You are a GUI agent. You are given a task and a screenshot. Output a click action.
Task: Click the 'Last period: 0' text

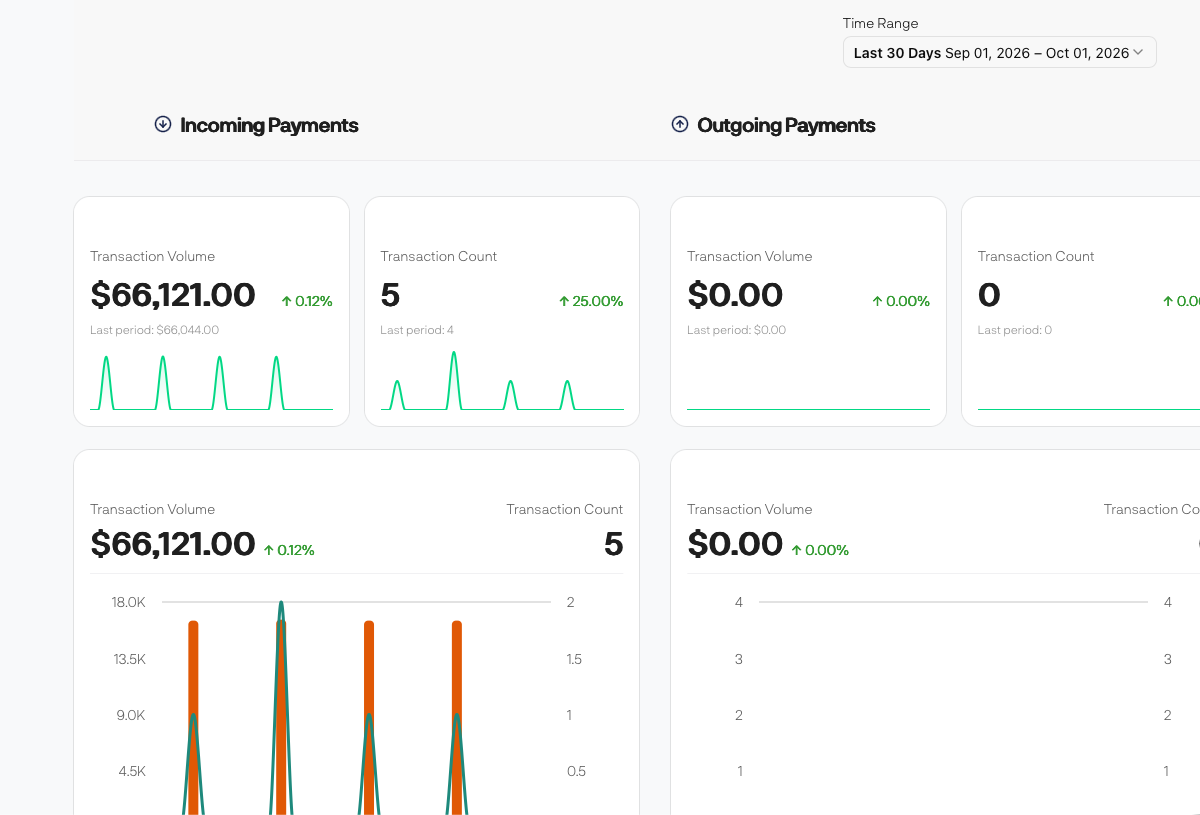1014,330
